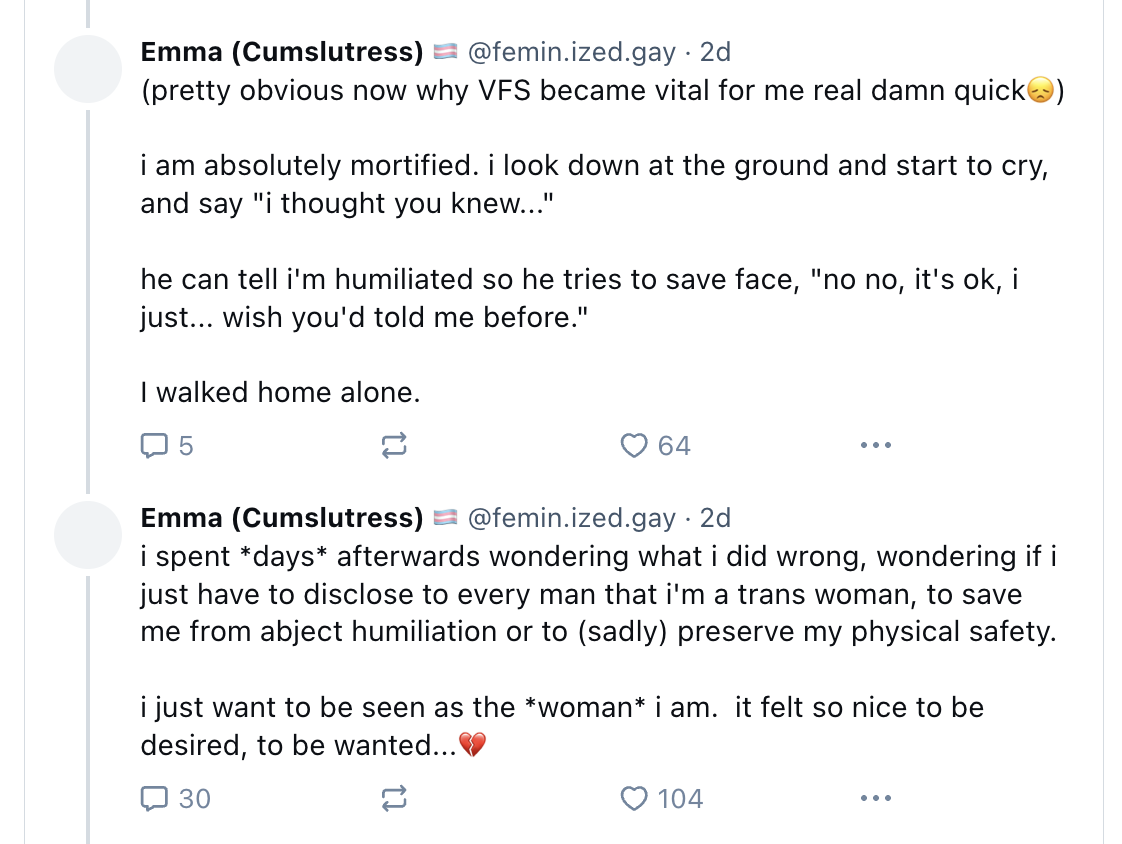Repost the post with 104 likes
Screen dimensions: 1122x844
394,798
